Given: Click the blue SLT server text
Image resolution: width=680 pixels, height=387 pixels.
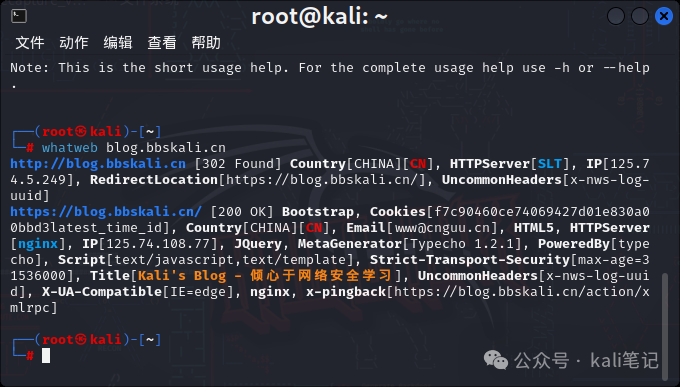Looking at the screenshot, I should (550, 164).
